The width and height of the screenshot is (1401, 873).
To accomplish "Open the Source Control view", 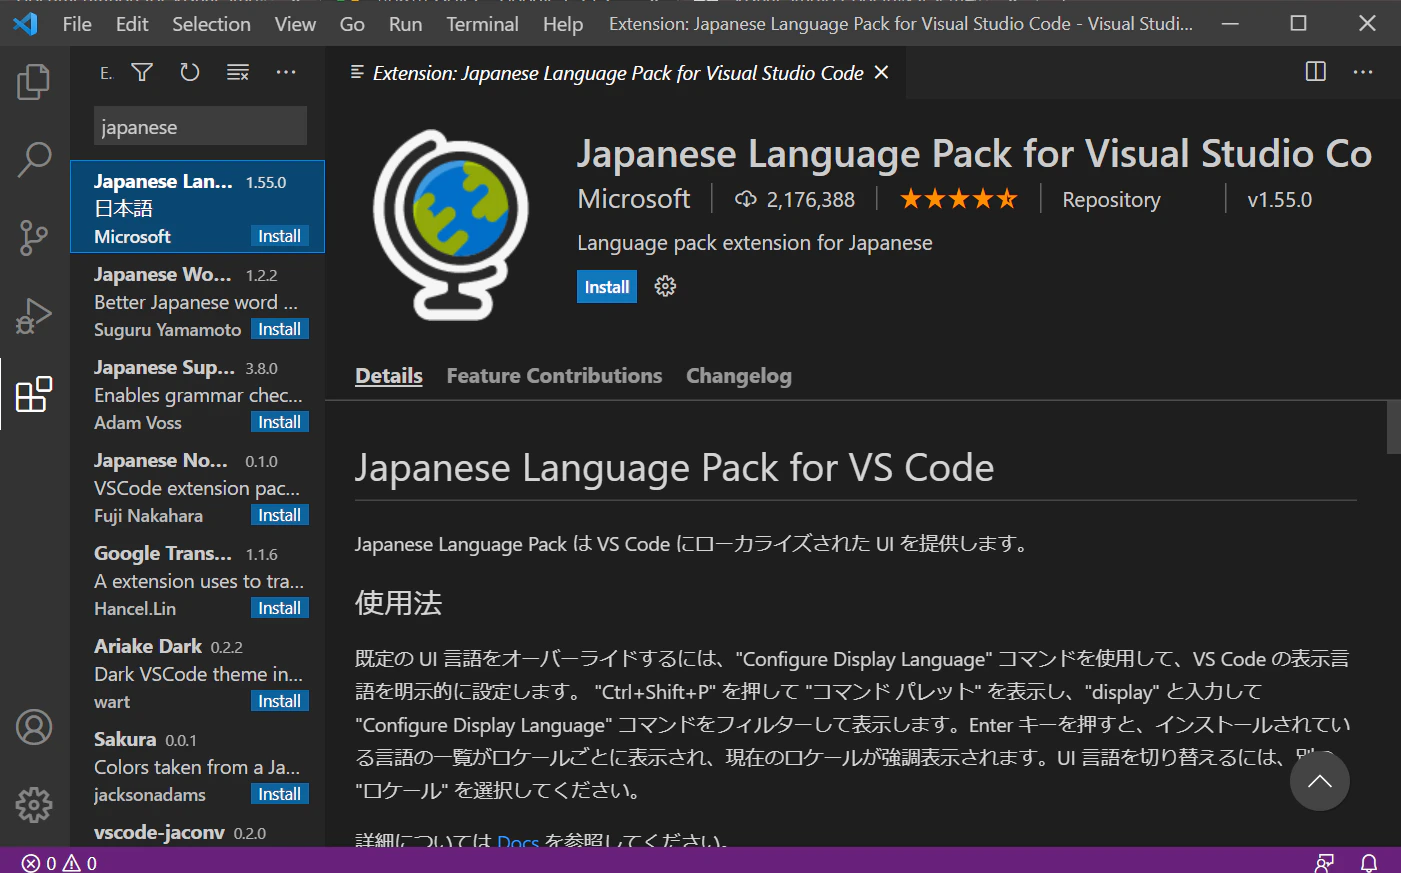I will tap(34, 238).
